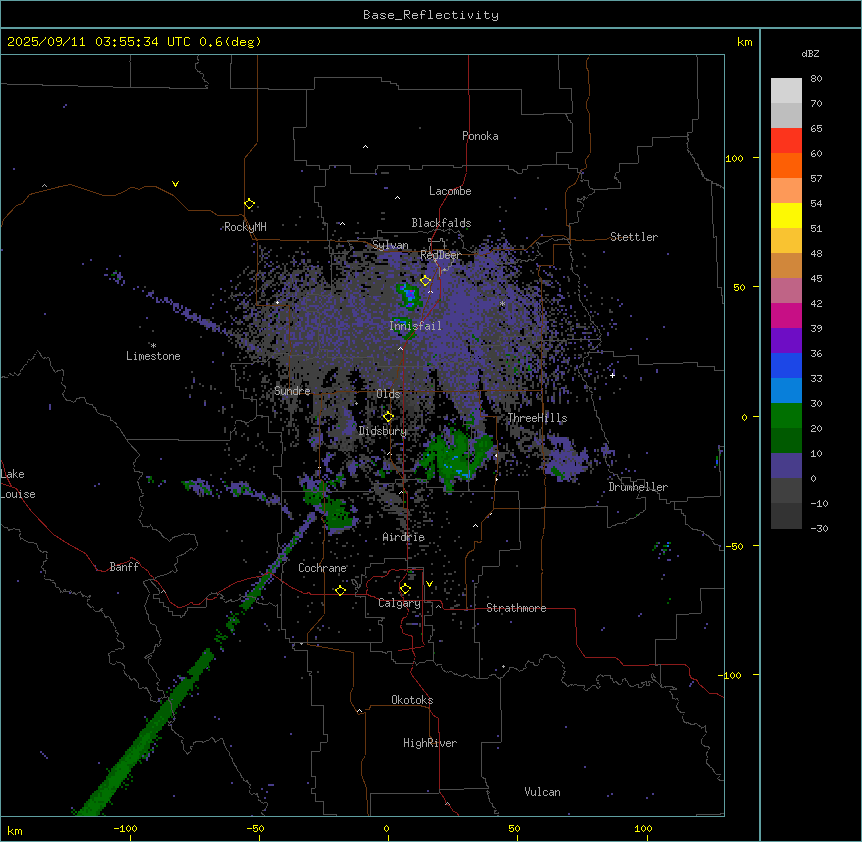Pick the green 20 dBZ legend swatch
The image size is (862, 842).
[786, 416]
